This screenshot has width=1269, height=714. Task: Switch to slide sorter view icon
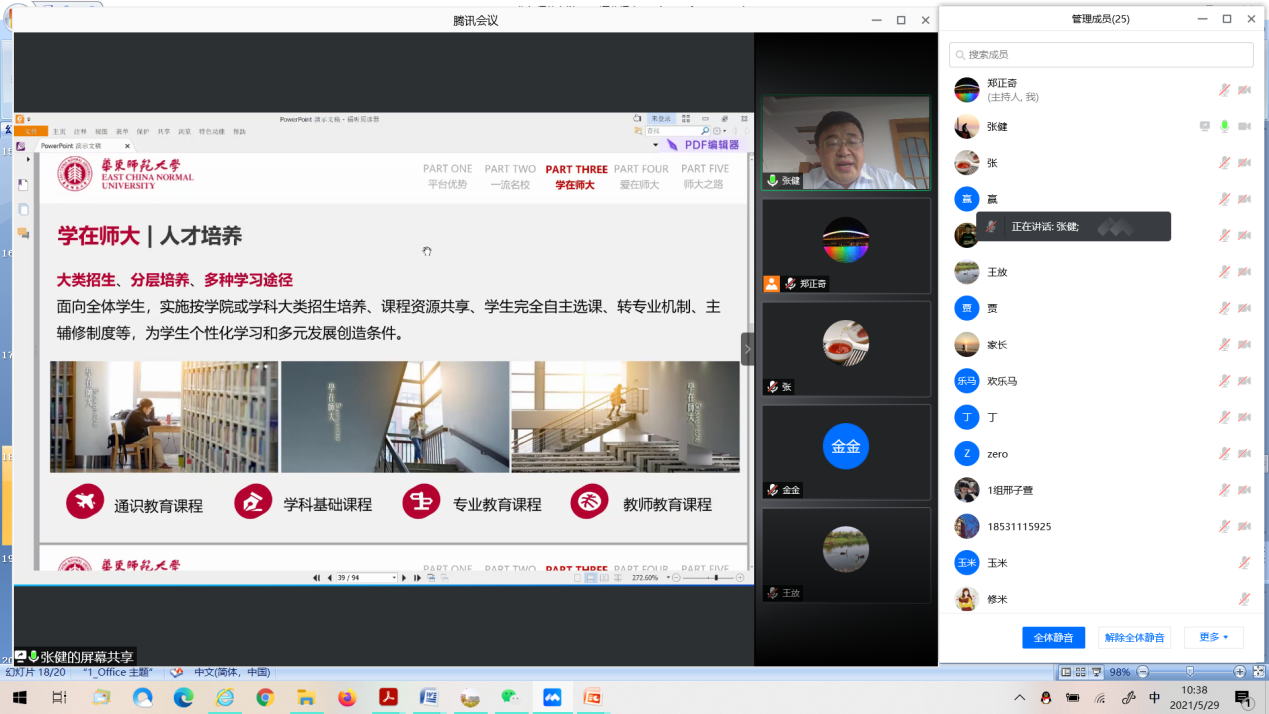pos(1081,672)
